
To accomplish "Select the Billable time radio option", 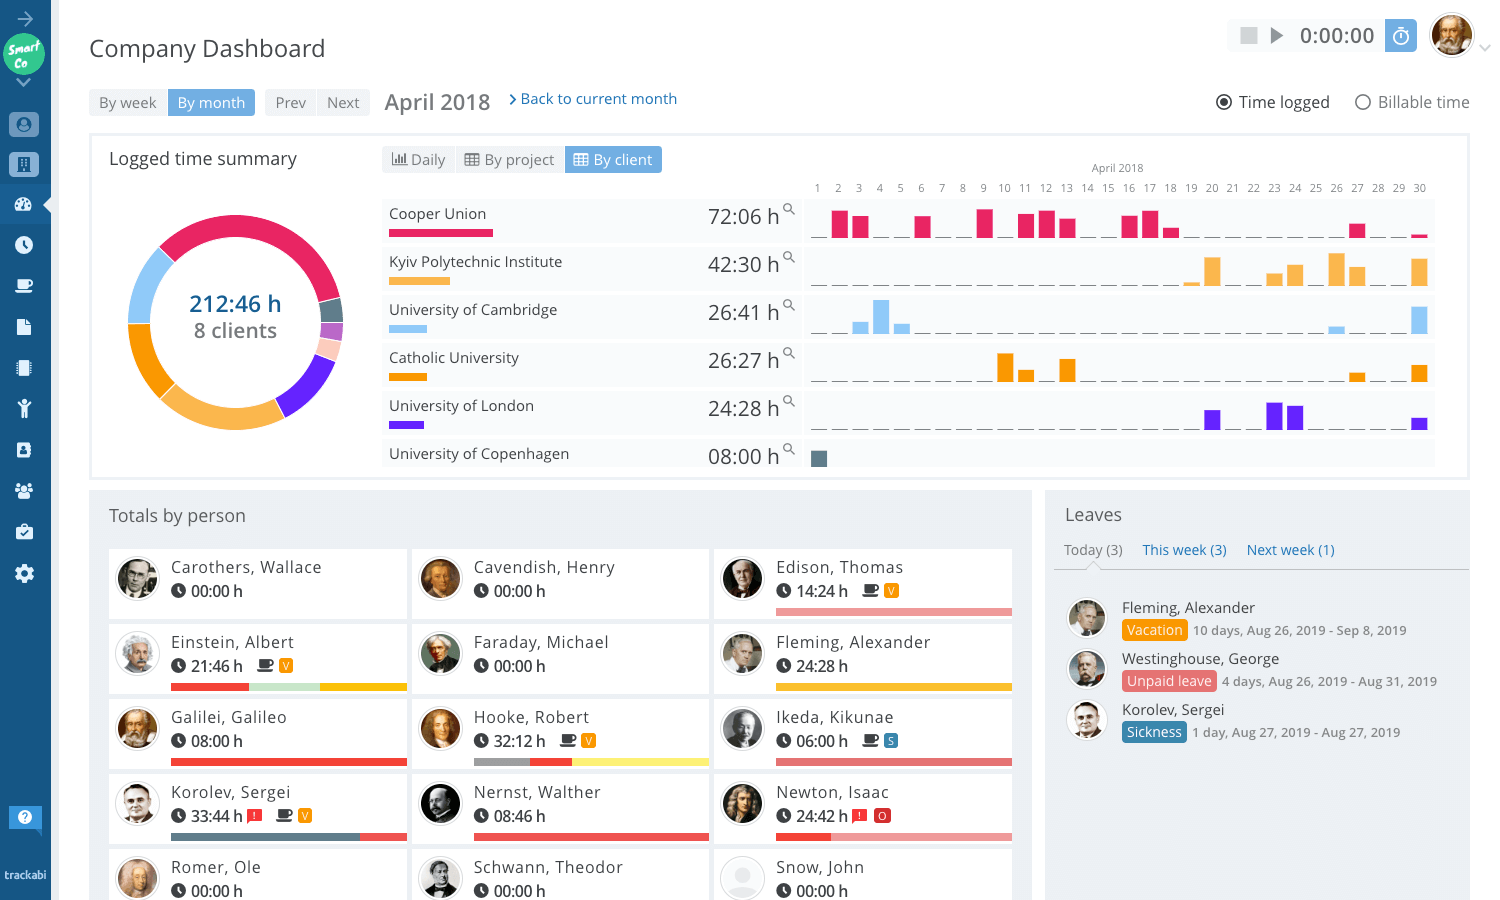I will pyautogui.click(x=1362, y=102).
